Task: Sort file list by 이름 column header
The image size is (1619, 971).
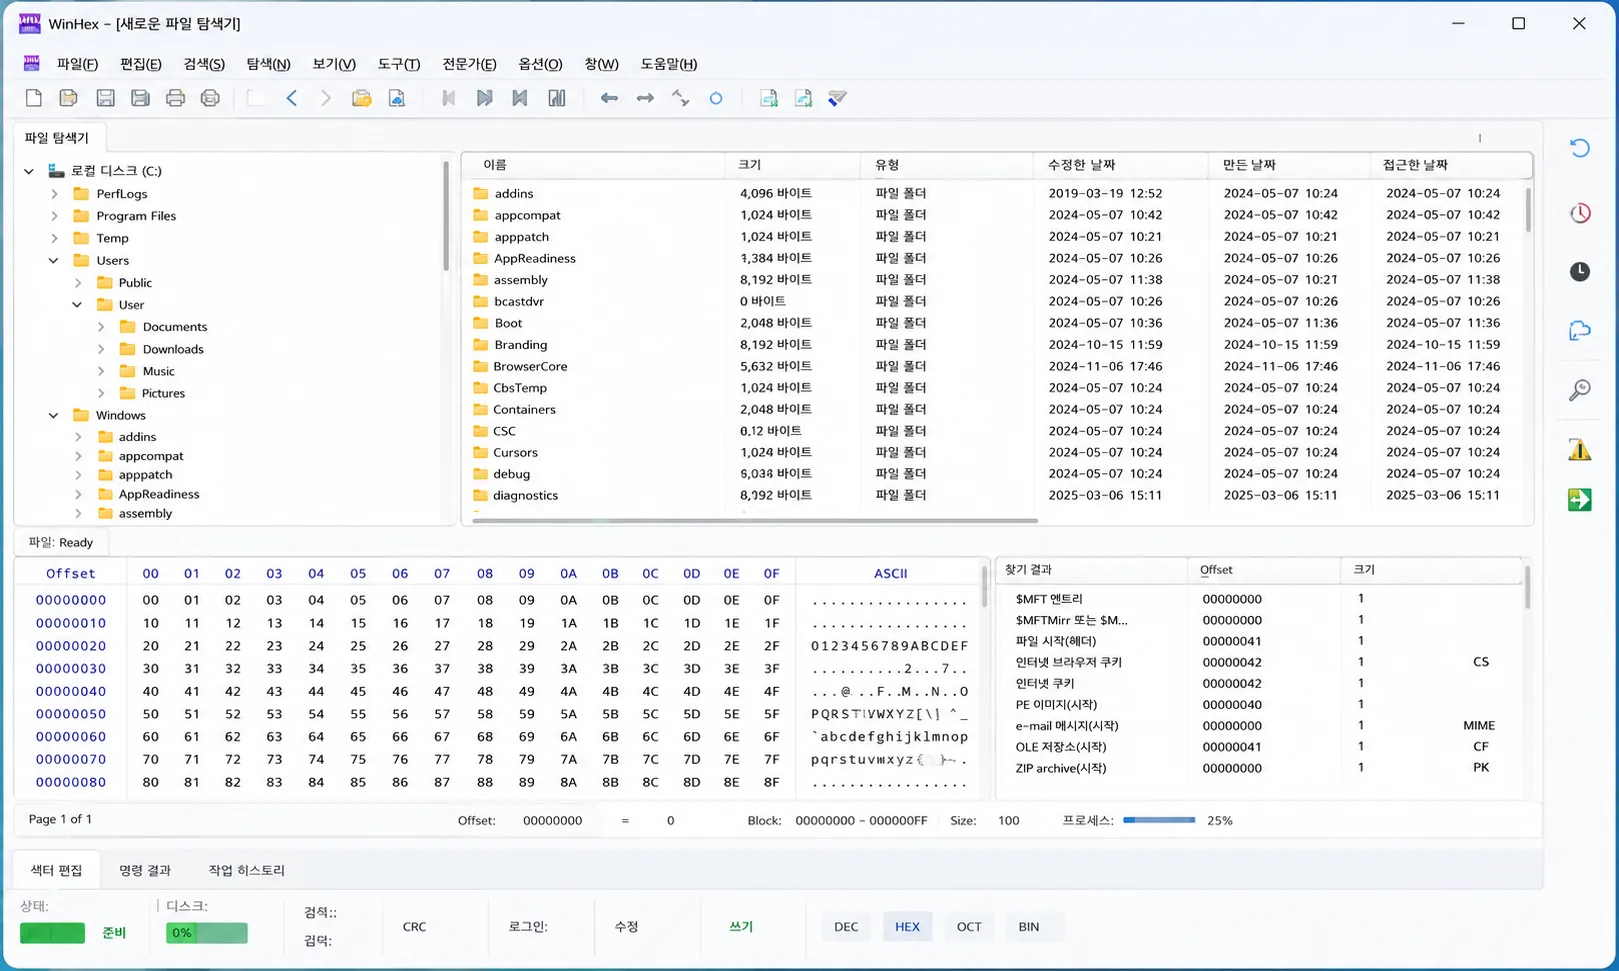Action: pos(594,165)
